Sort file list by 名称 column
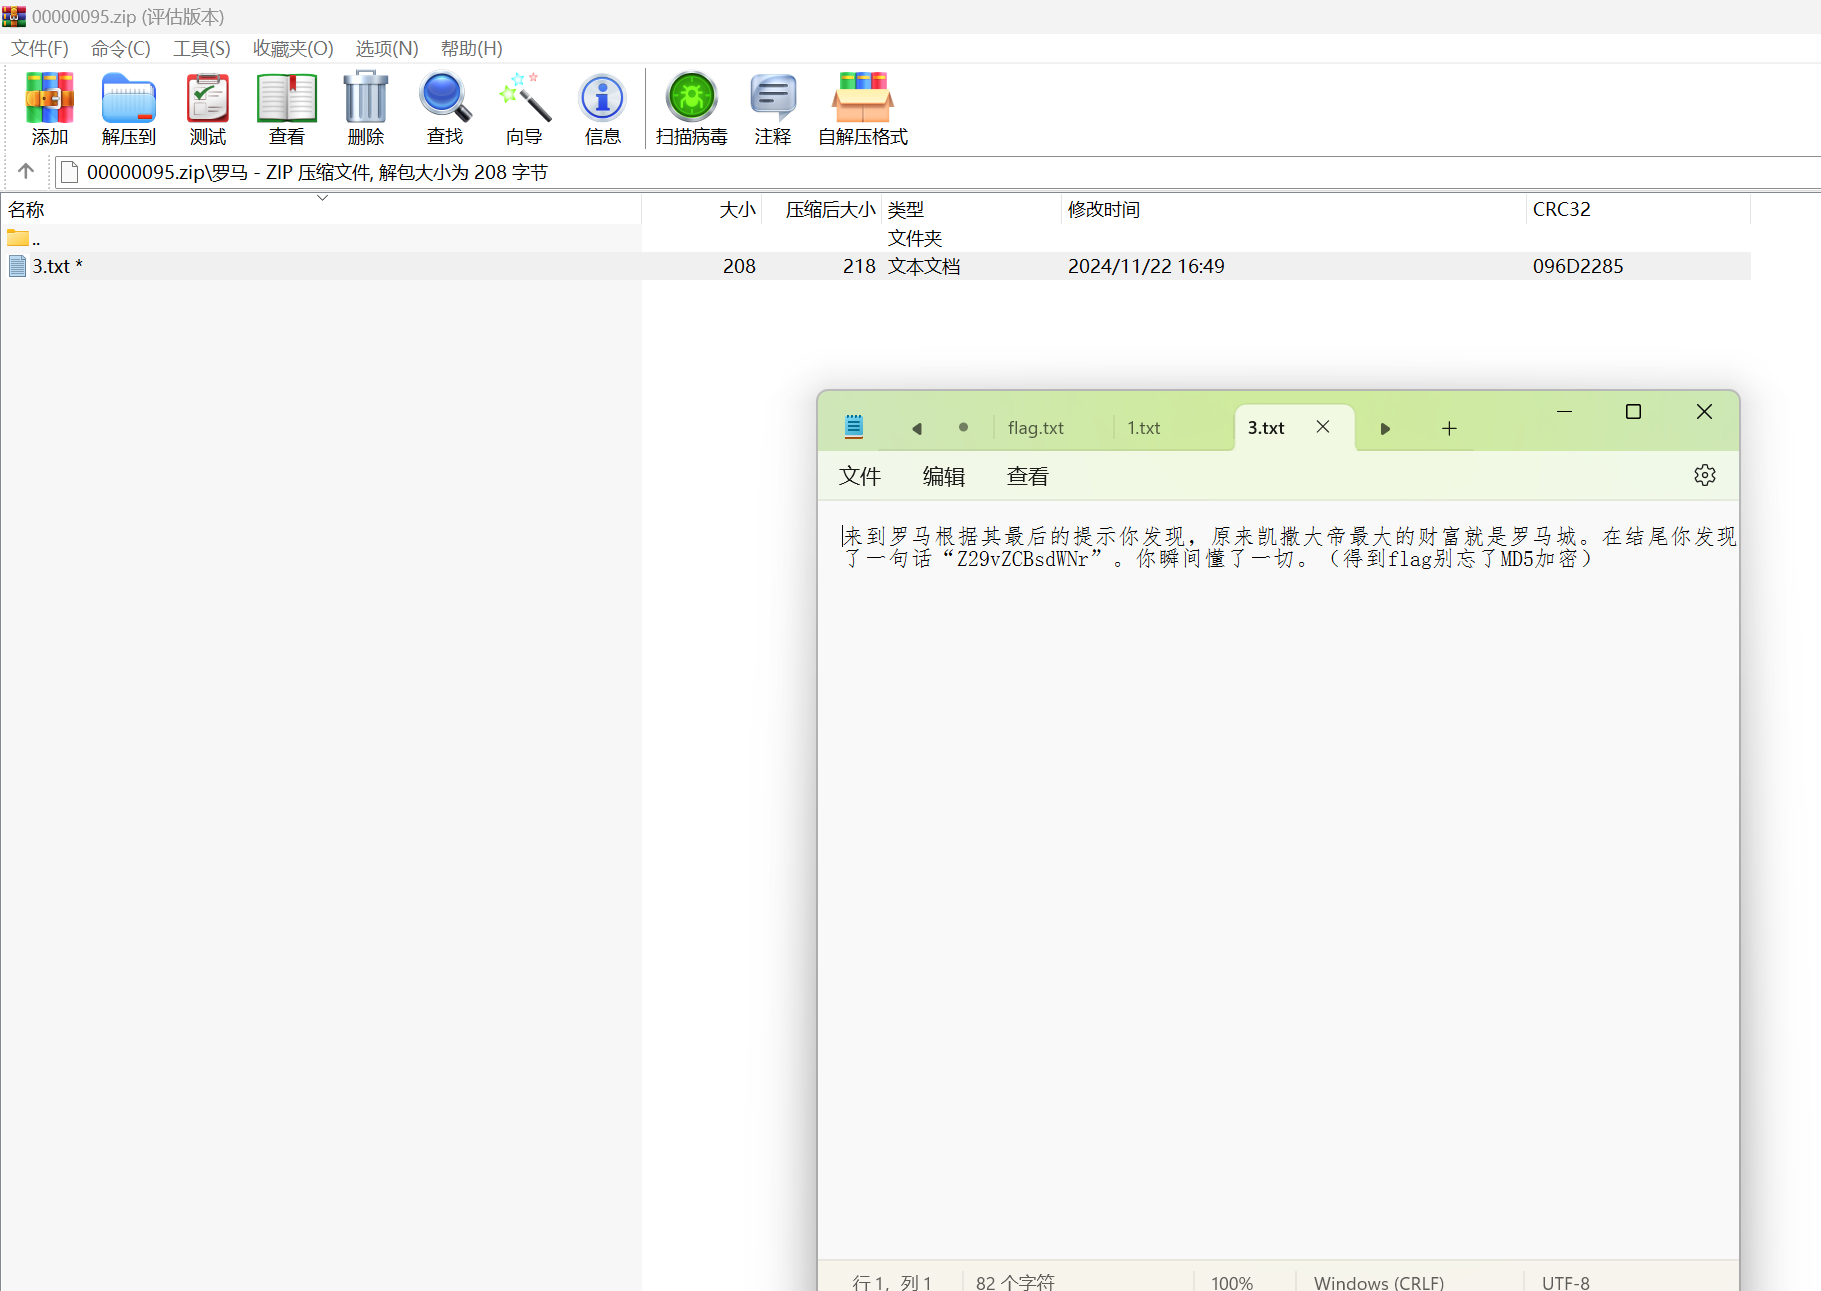The height and width of the screenshot is (1291, 1821). point(27,209)
